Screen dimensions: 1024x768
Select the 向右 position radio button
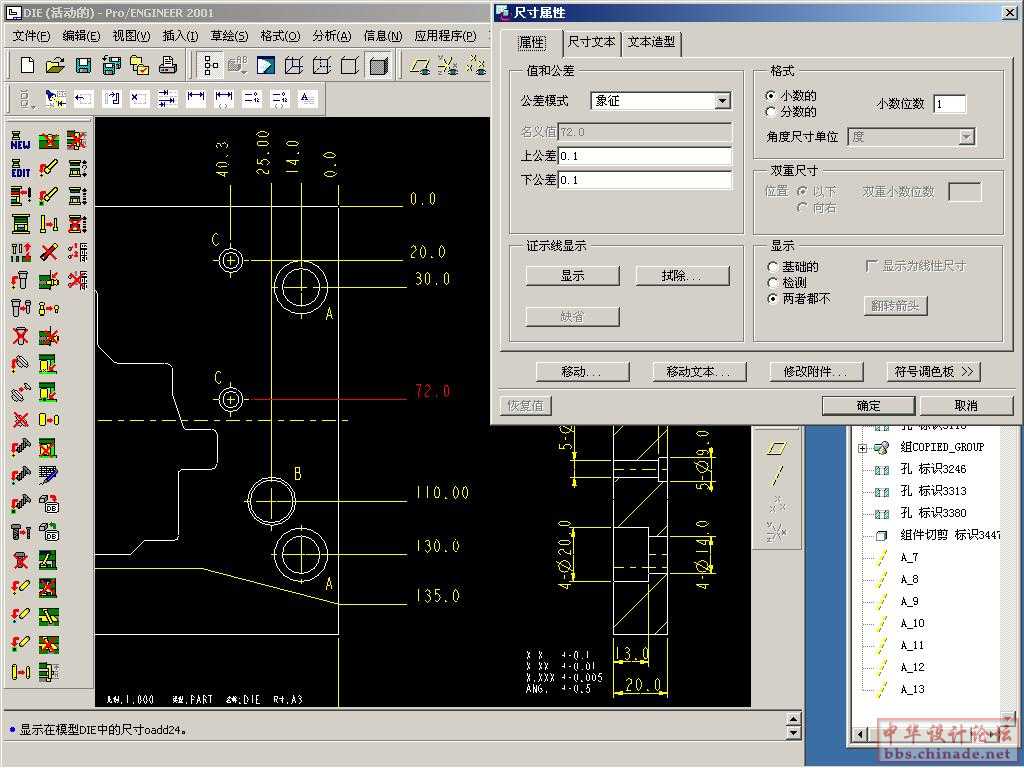pos(802,207)
